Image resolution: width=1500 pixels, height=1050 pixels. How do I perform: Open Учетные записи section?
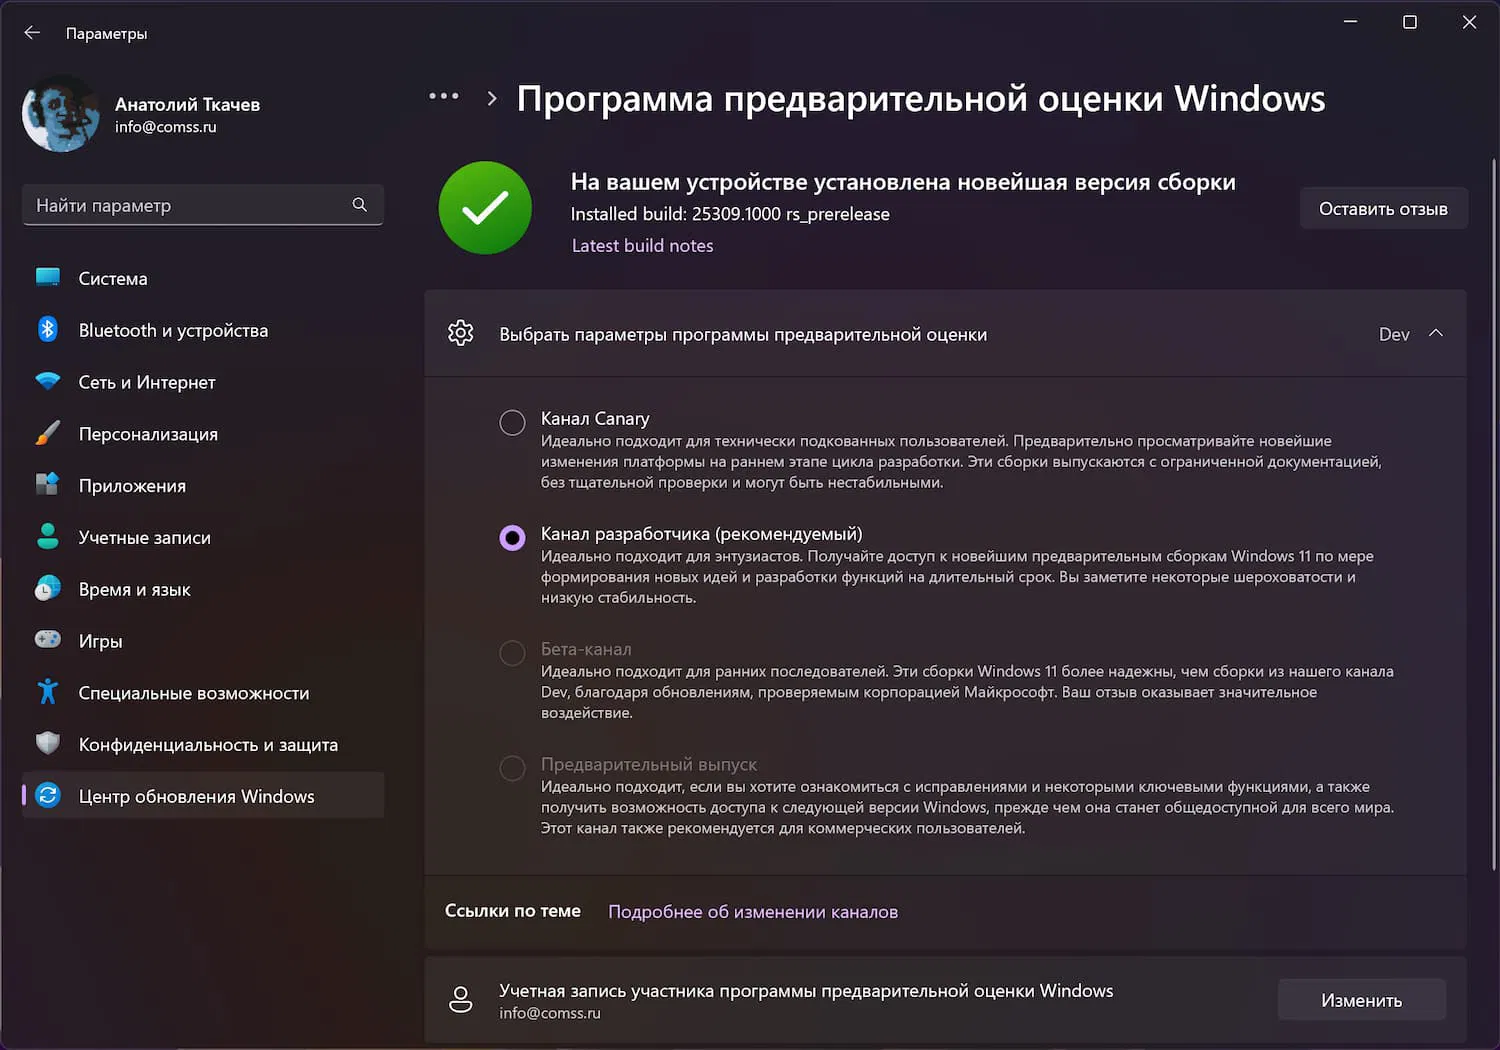tap(203, 537)
